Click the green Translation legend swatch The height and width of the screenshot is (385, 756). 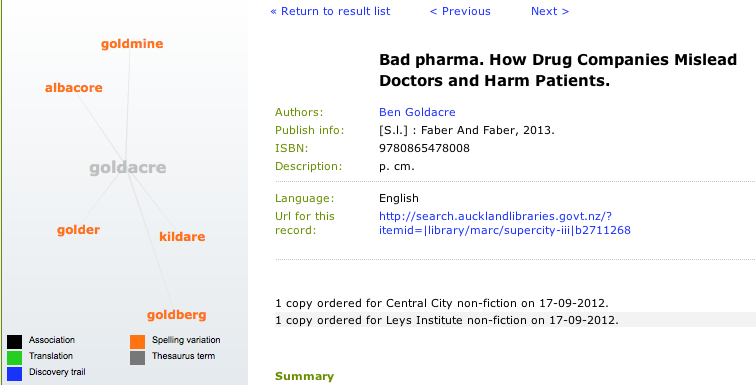point(14,358)
